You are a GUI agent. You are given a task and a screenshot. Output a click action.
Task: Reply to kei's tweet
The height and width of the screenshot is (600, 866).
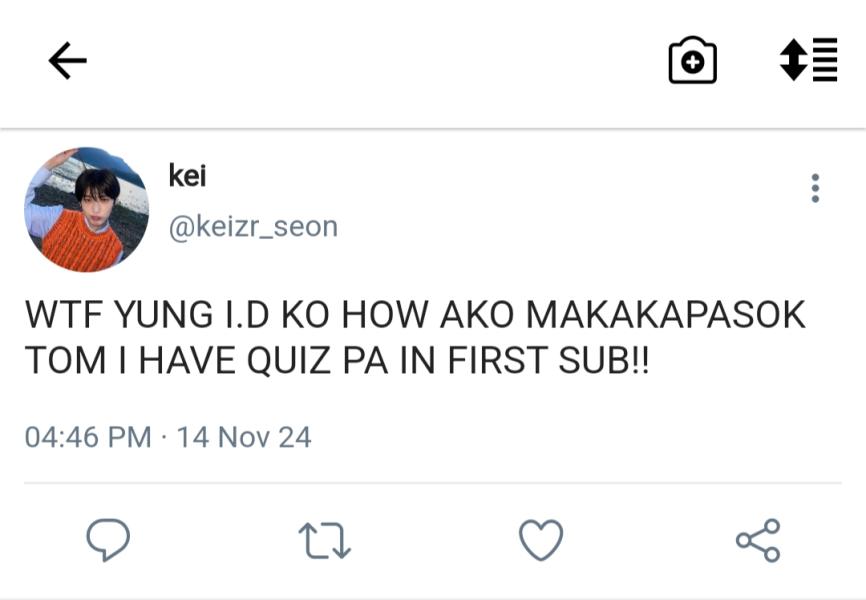click(108, 540)
